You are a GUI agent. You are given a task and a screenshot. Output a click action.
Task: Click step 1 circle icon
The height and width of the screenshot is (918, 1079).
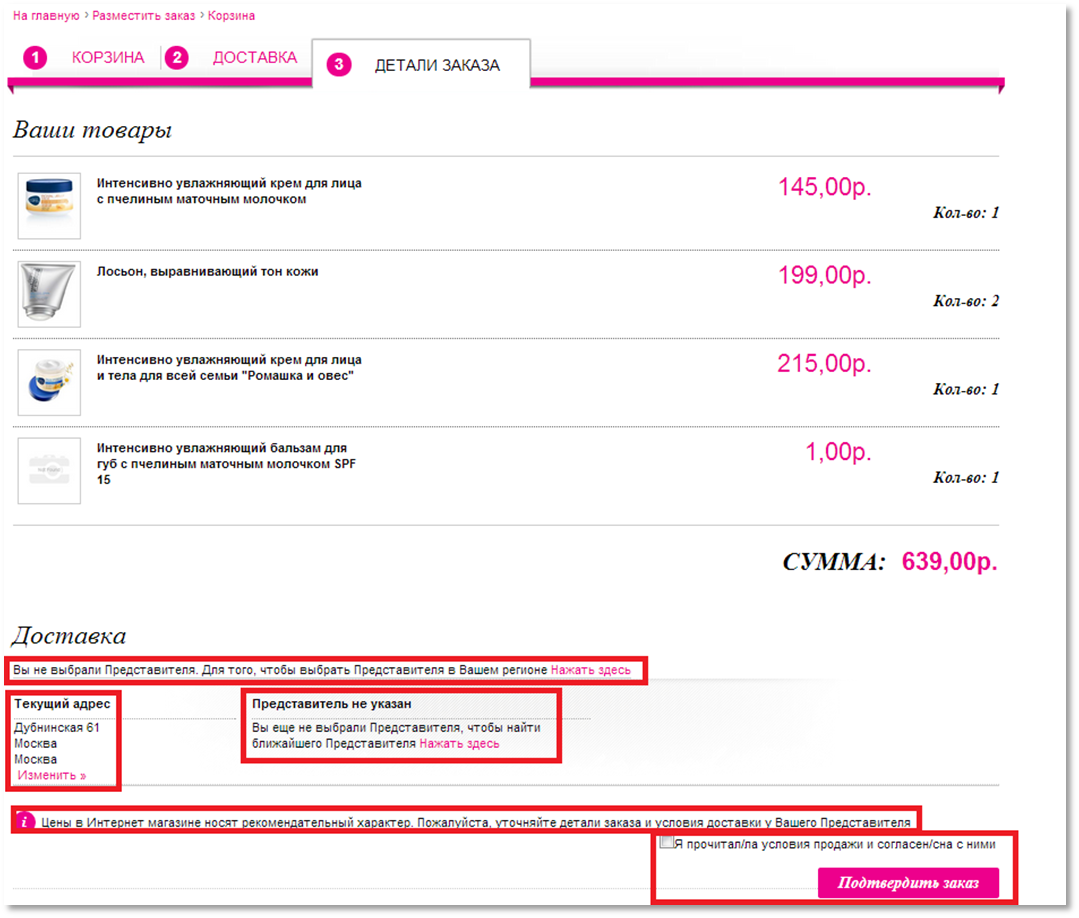coord(35,58)
